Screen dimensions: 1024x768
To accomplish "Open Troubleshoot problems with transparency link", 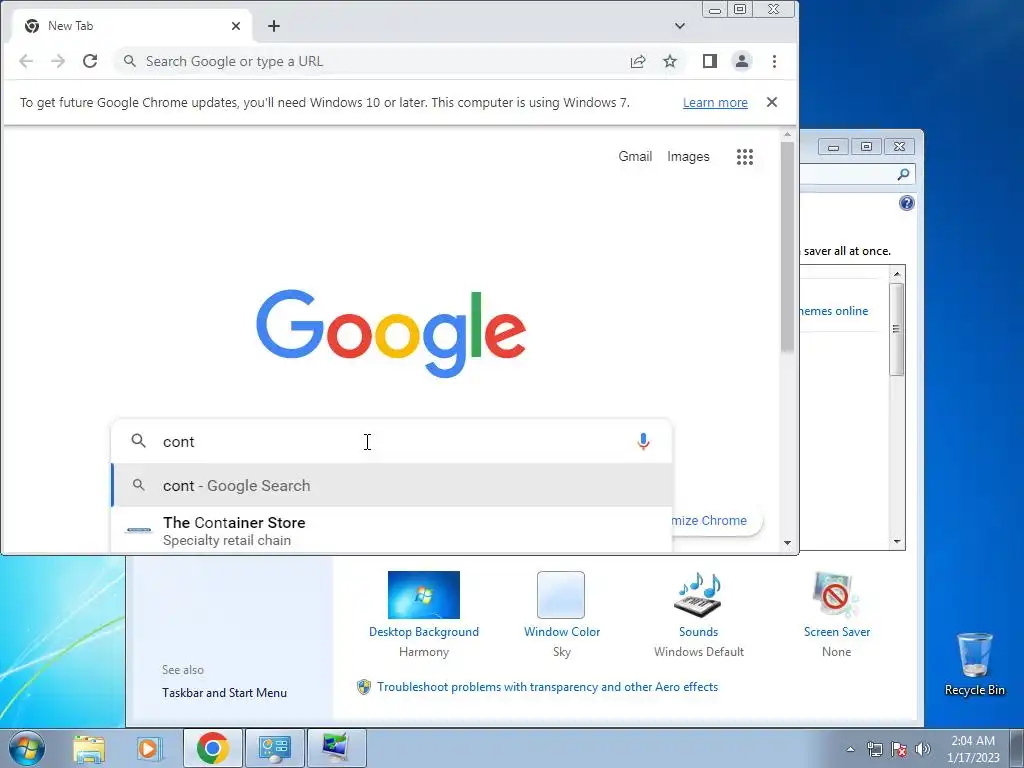I will click(x=547, y=686).
